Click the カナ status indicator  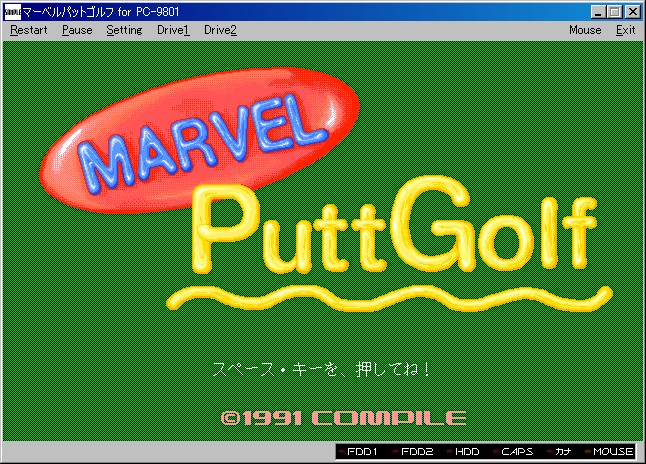(559, 452)
